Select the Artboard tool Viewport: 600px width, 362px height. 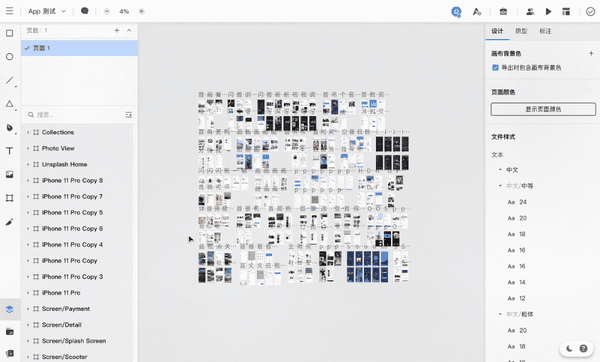10,198
